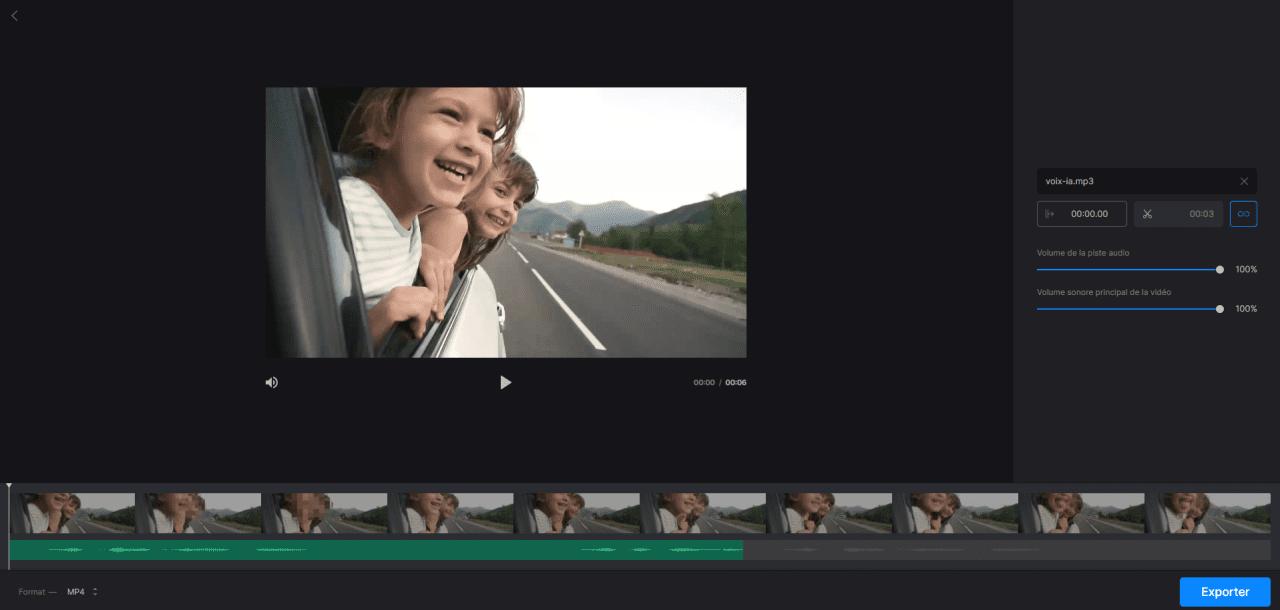The height and width of the screenshot is (610, 1280).
Task: Play the video preview
Action: [x=506, y=382]
